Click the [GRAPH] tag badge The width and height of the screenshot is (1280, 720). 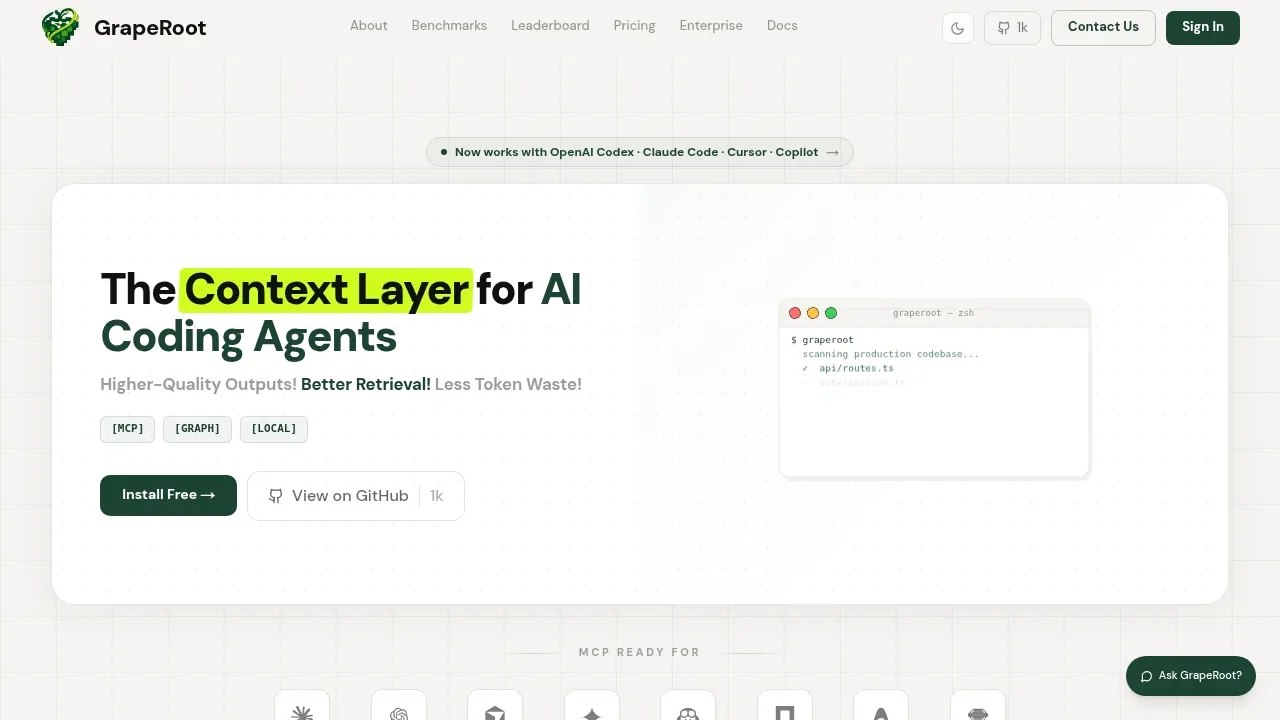[197, 429]
